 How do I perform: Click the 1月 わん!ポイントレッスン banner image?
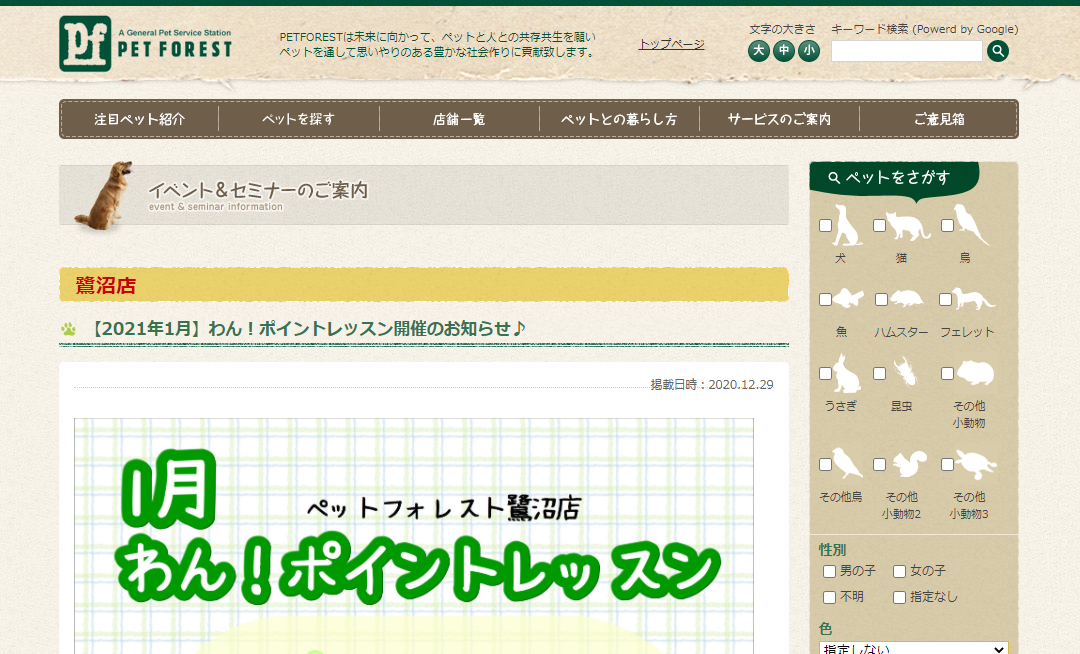point(414,536)
